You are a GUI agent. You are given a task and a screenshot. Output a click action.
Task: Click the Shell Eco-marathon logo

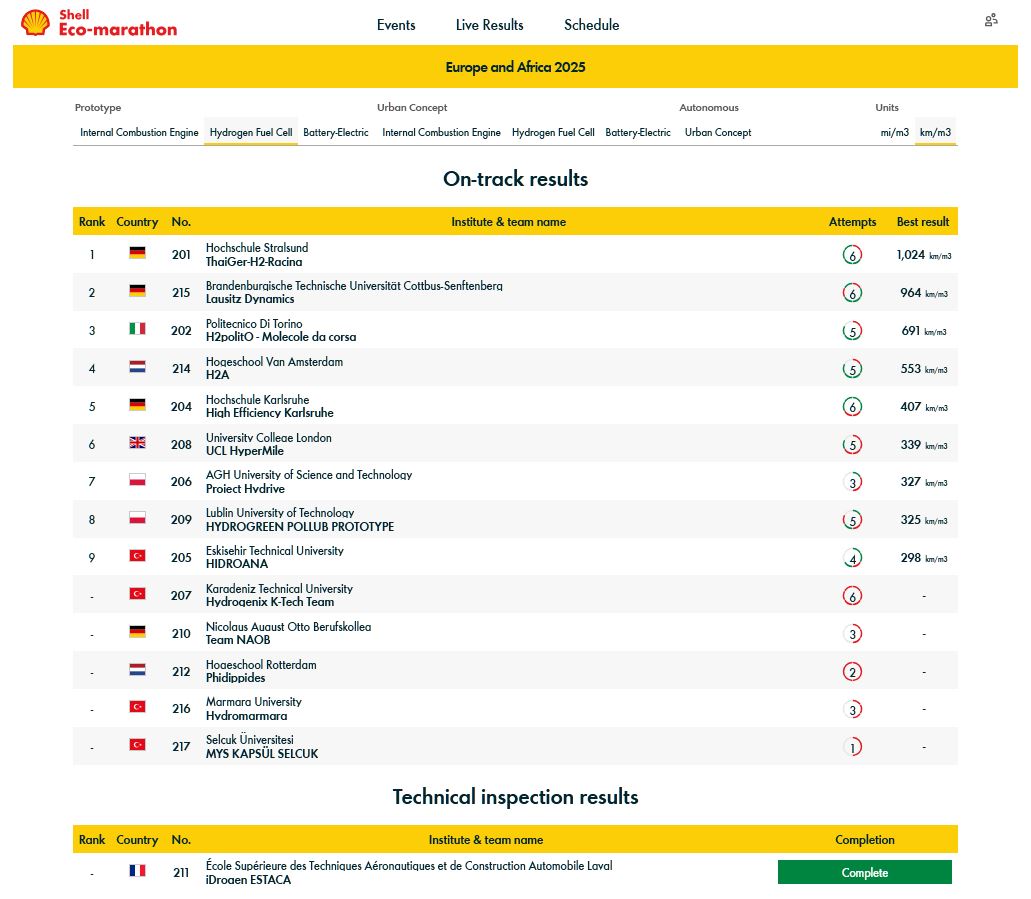(x=99, y=23)
